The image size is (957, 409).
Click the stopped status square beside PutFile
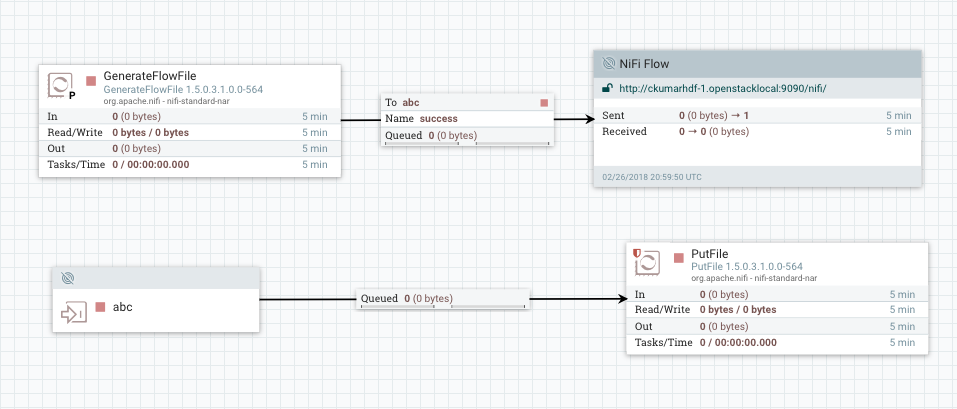(679, 258)
